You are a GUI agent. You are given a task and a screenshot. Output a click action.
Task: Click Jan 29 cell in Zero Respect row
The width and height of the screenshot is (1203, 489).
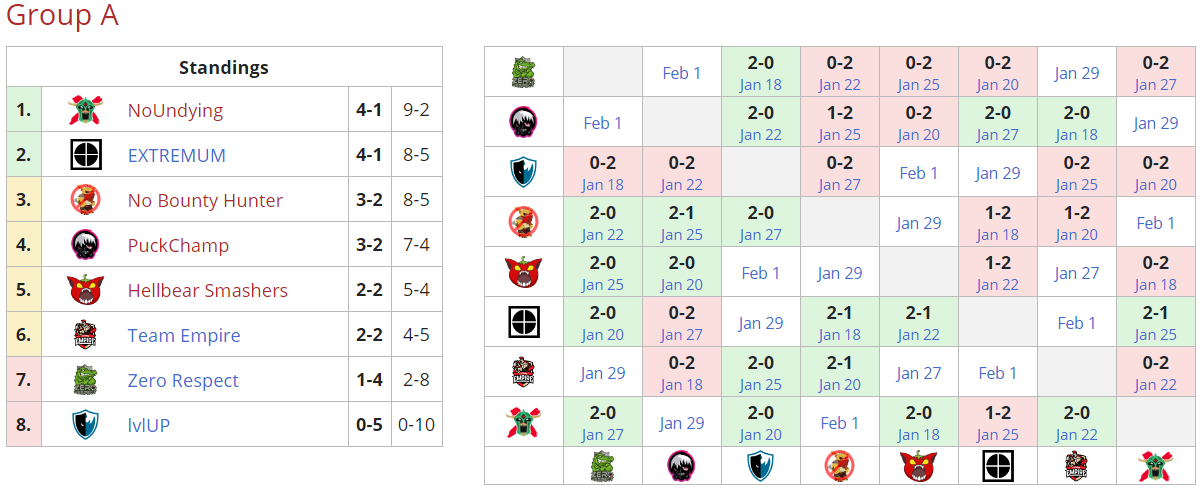click(1076, 73)
